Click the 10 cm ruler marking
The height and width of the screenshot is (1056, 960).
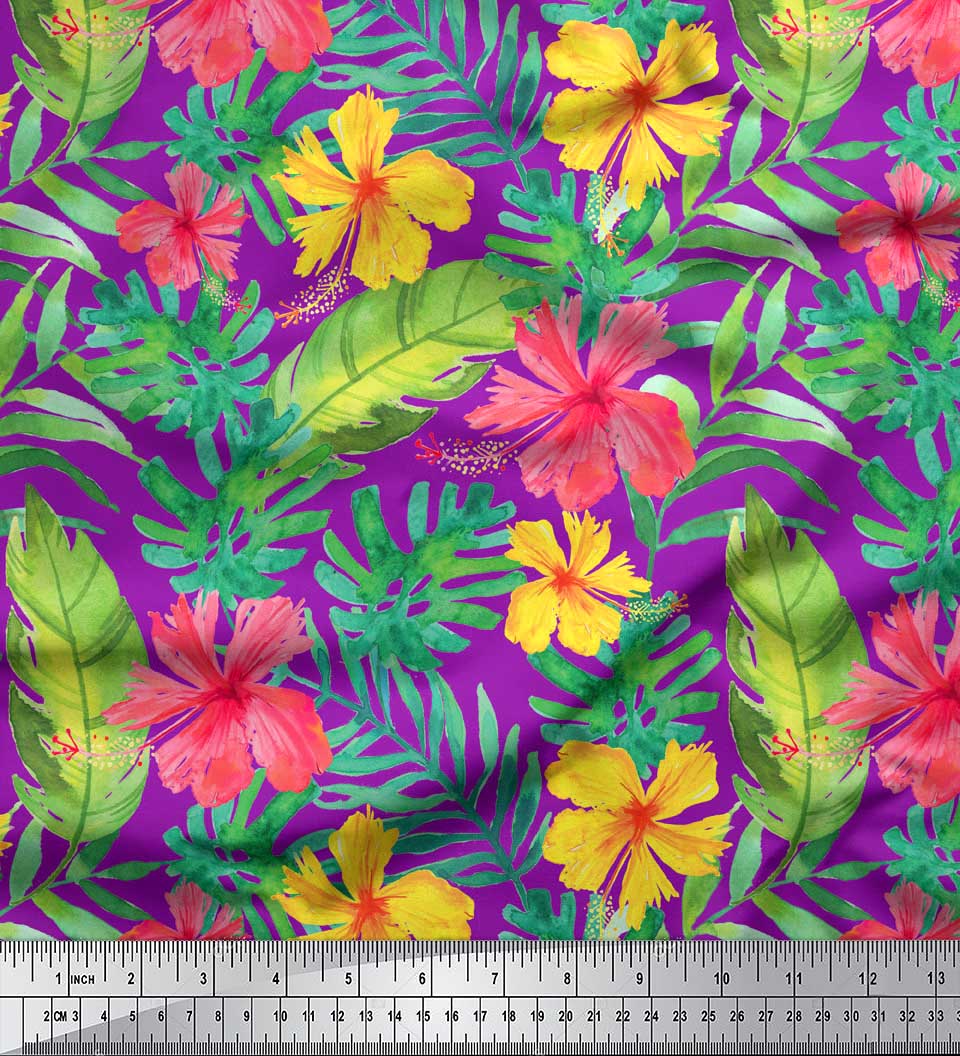point(279,1016)
